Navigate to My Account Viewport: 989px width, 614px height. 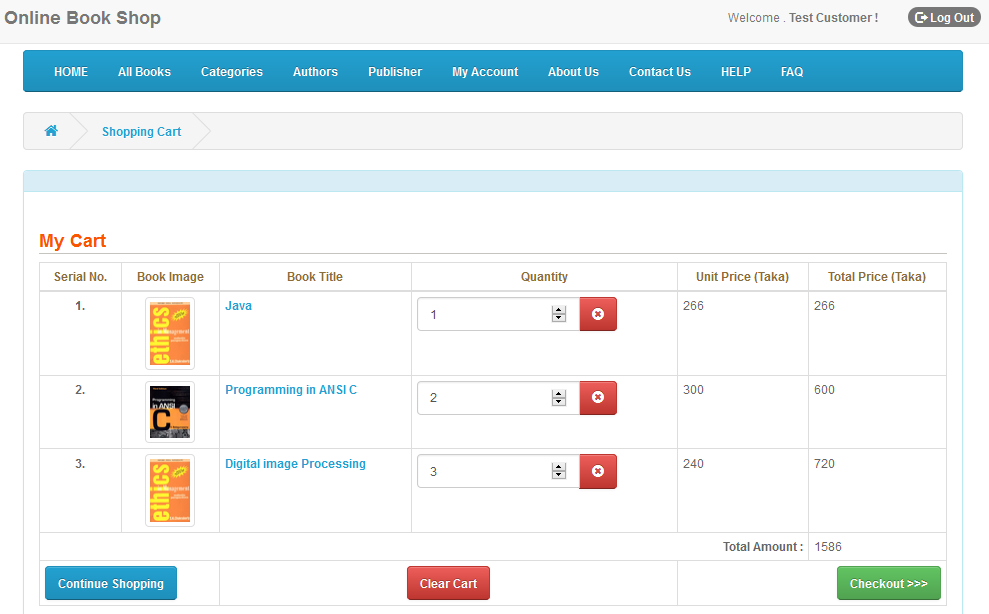[x=485, y=72]
